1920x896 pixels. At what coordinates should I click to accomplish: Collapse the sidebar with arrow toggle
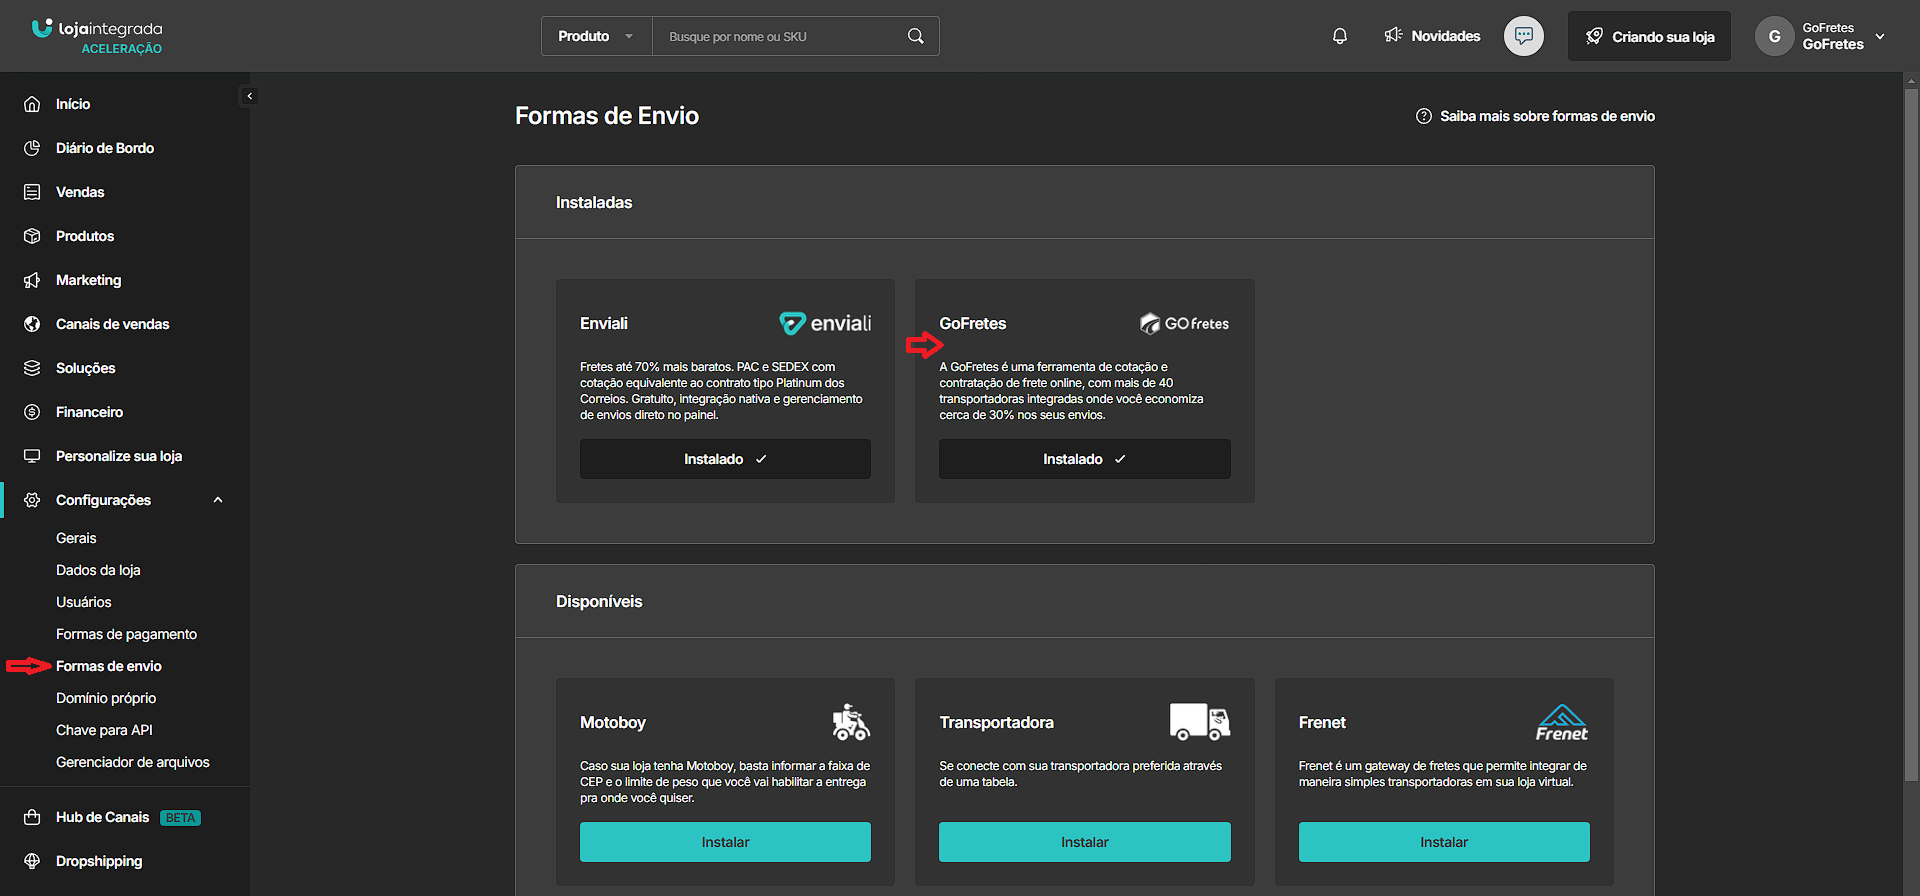pyautogui.click(x=249, y=96)
